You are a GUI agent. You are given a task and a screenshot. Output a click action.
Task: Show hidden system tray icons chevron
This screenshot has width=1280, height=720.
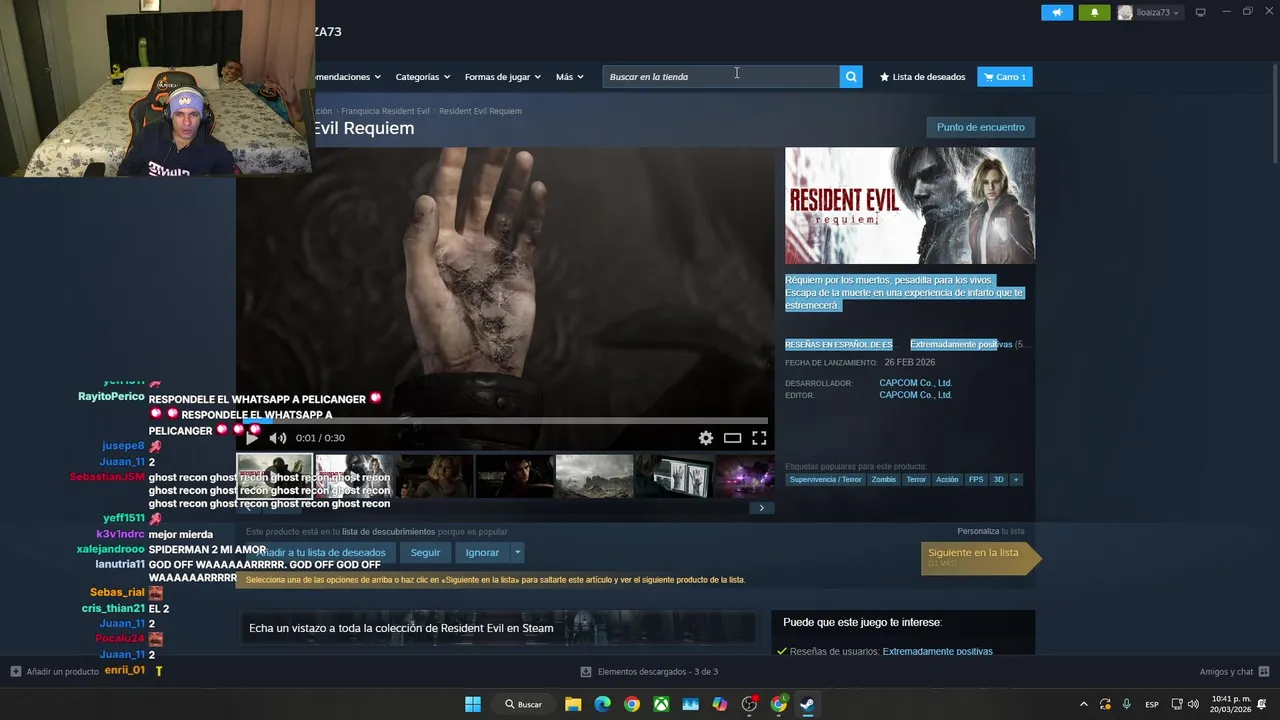(x=1083, y=704)
